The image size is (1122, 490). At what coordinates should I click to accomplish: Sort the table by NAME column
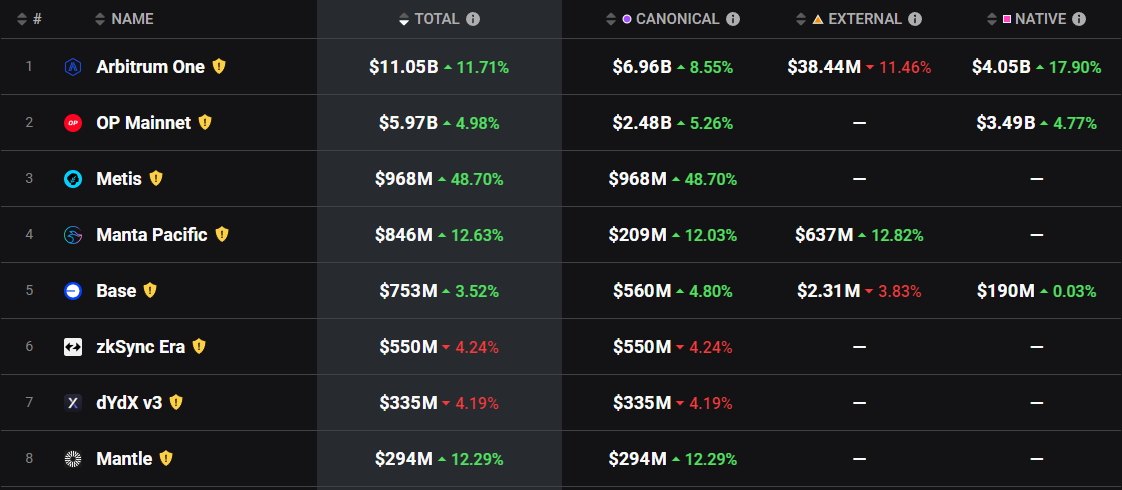(132, 19)
